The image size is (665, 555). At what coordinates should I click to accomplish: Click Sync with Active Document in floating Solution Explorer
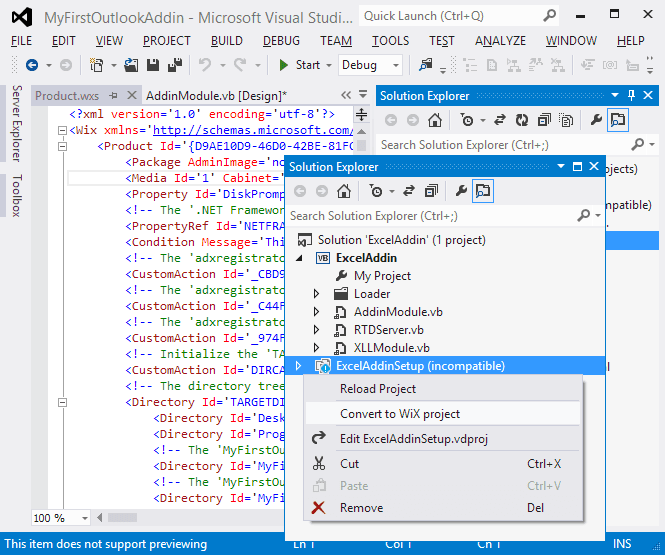point(409,191)
